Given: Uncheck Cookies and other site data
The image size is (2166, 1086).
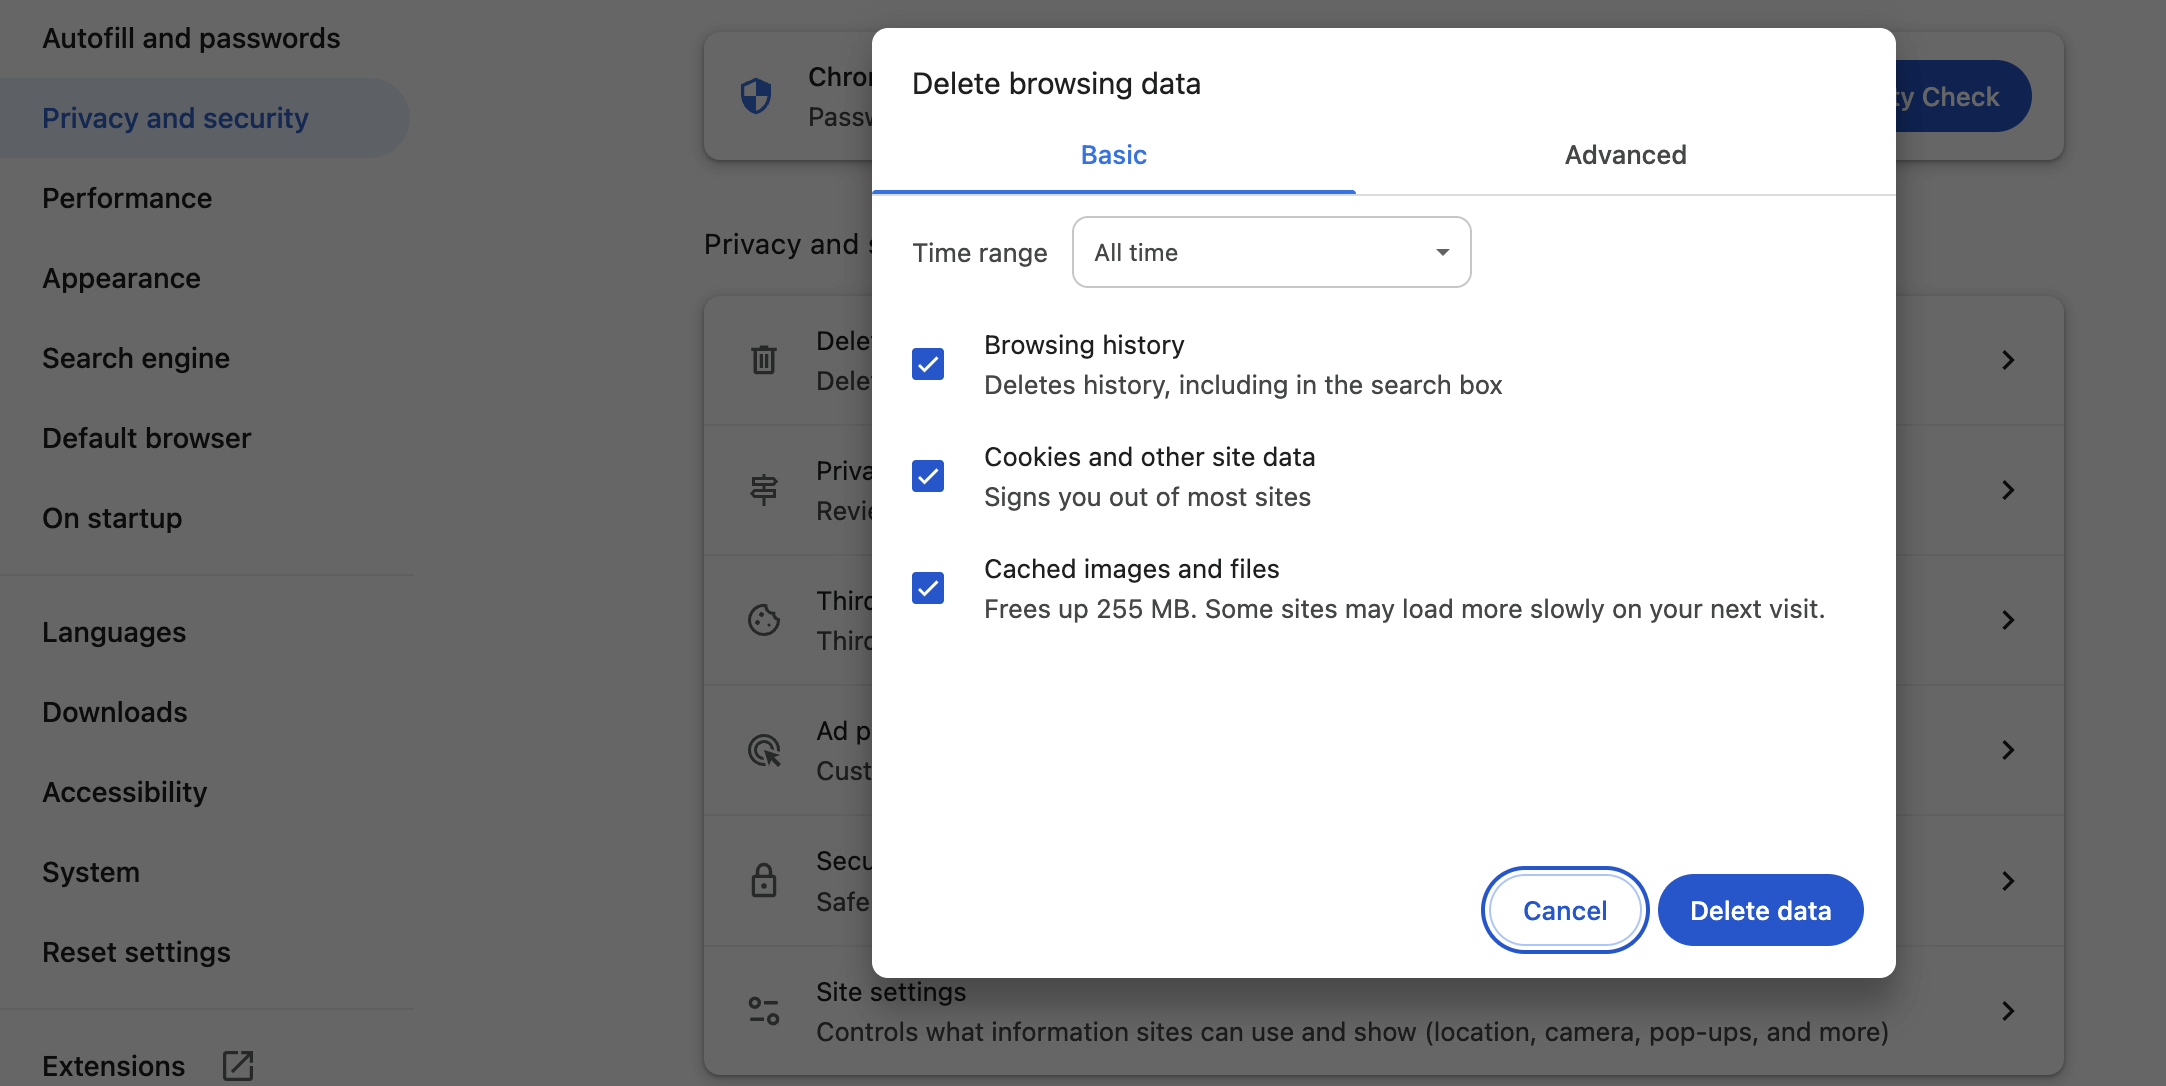Looking at the screenshot, I should pos(928,476).
